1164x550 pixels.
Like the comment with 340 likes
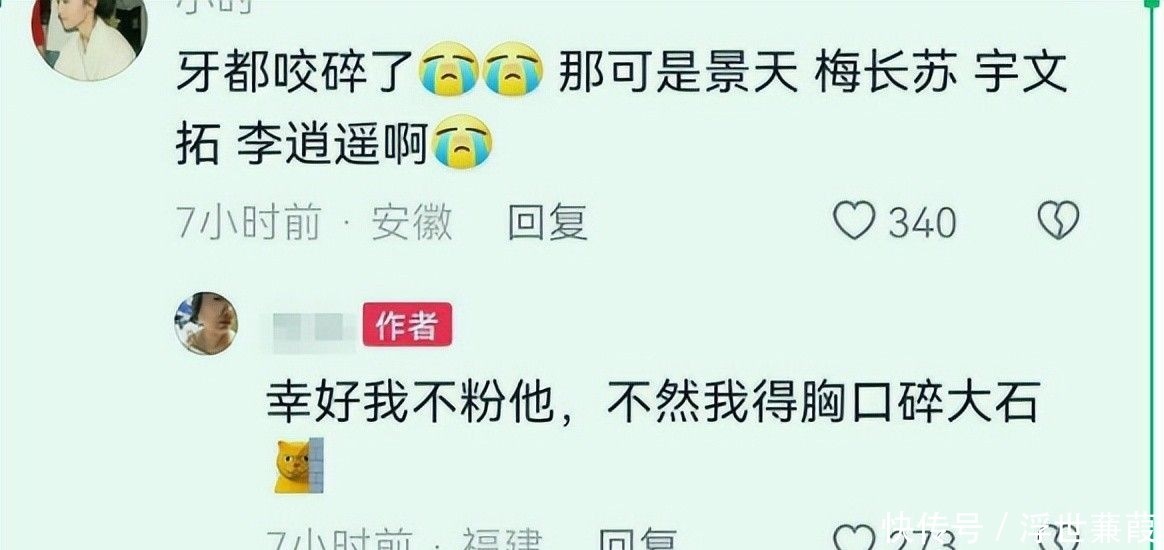854,221
